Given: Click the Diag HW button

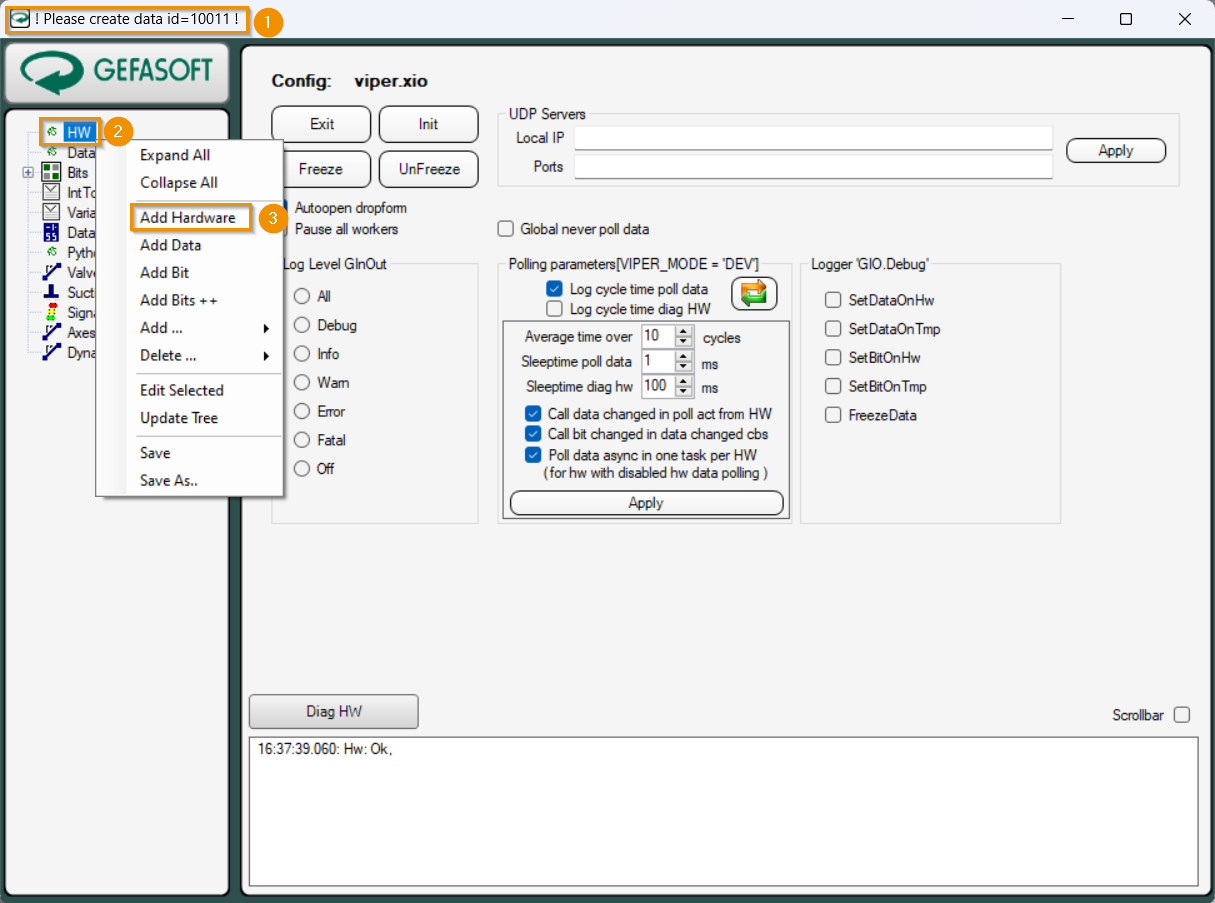Looking at the screenshot, I should [x=334, y=712].
